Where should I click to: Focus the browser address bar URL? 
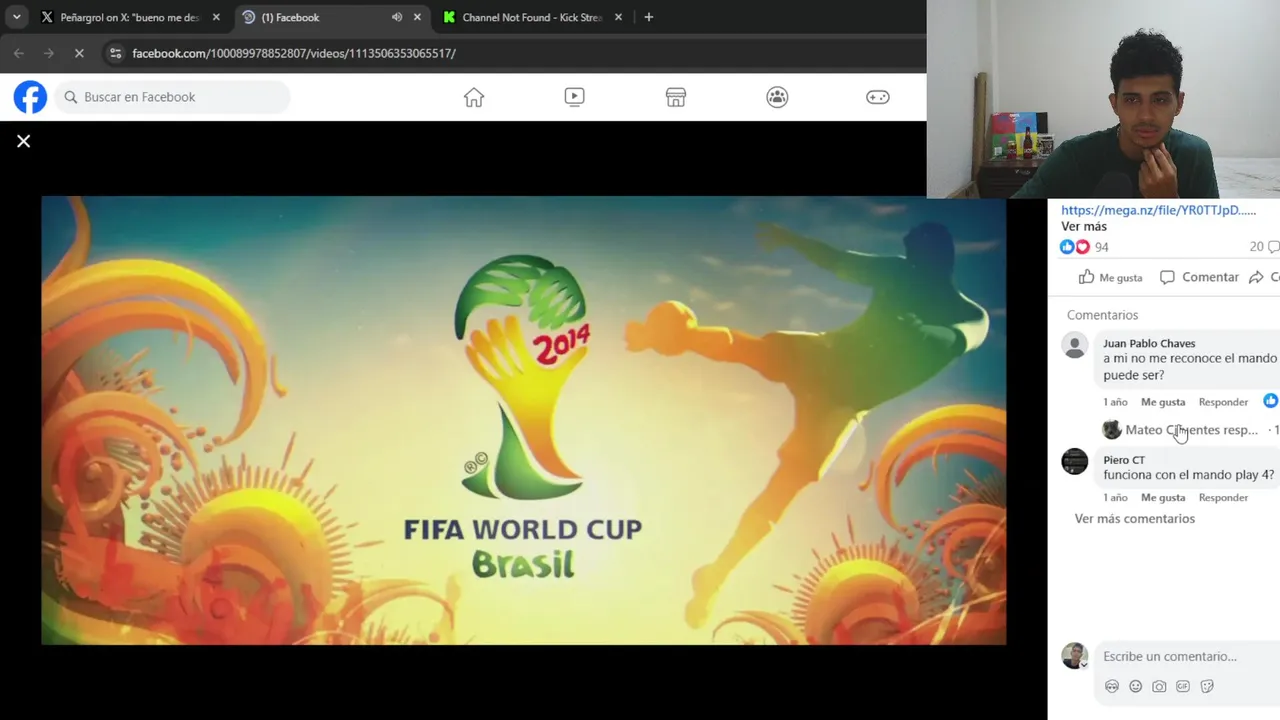click(294, 53)
